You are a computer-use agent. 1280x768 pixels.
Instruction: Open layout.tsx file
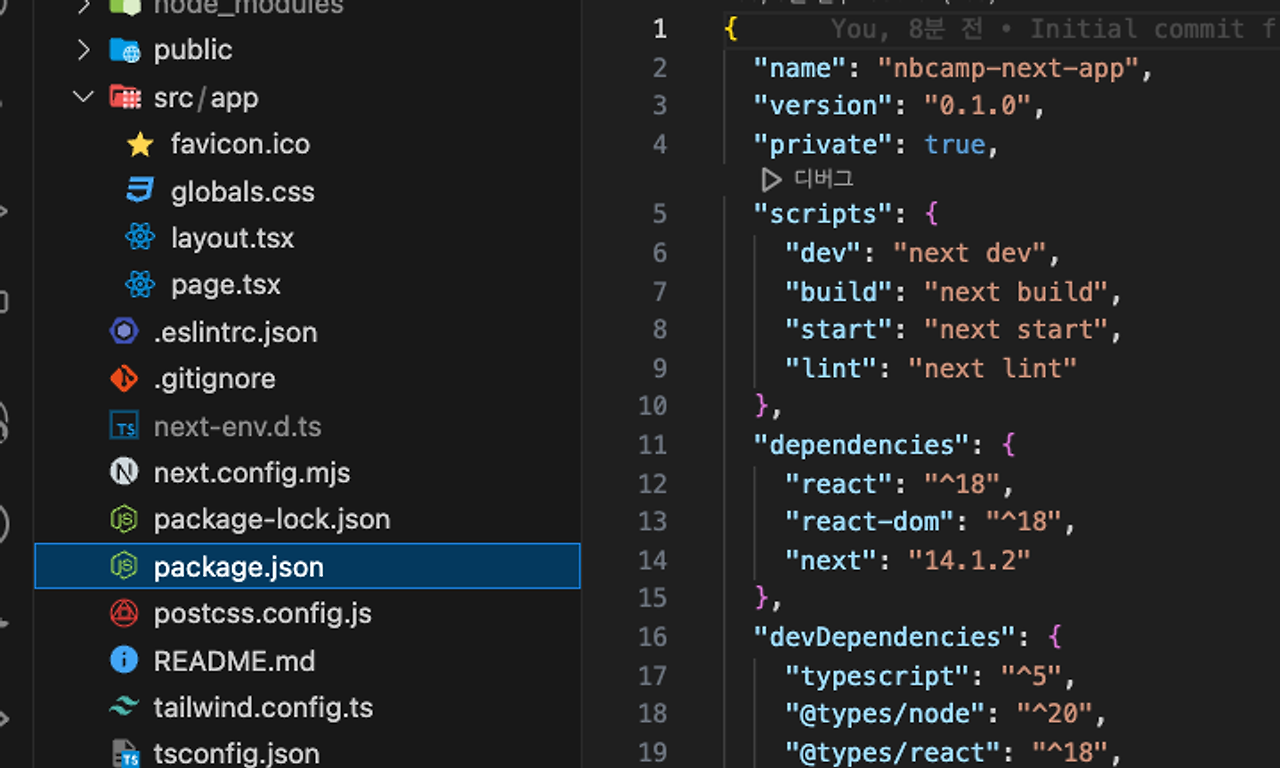pyautogui.click(x=232, y=238)
